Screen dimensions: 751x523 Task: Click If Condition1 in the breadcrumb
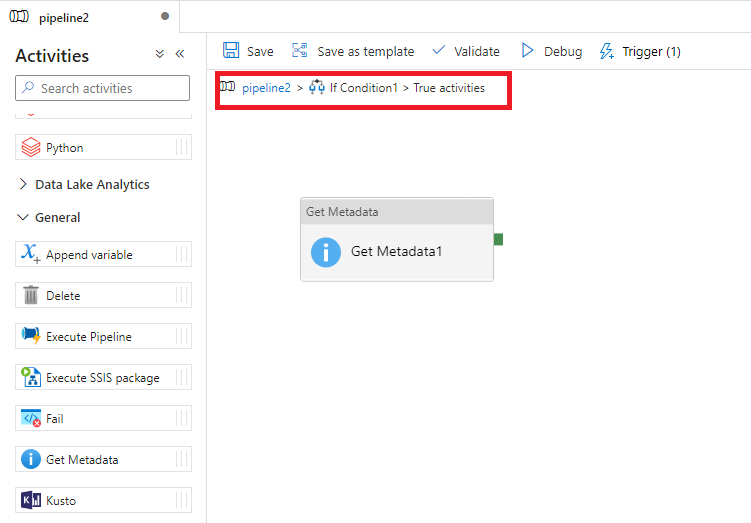click(364, 88)
